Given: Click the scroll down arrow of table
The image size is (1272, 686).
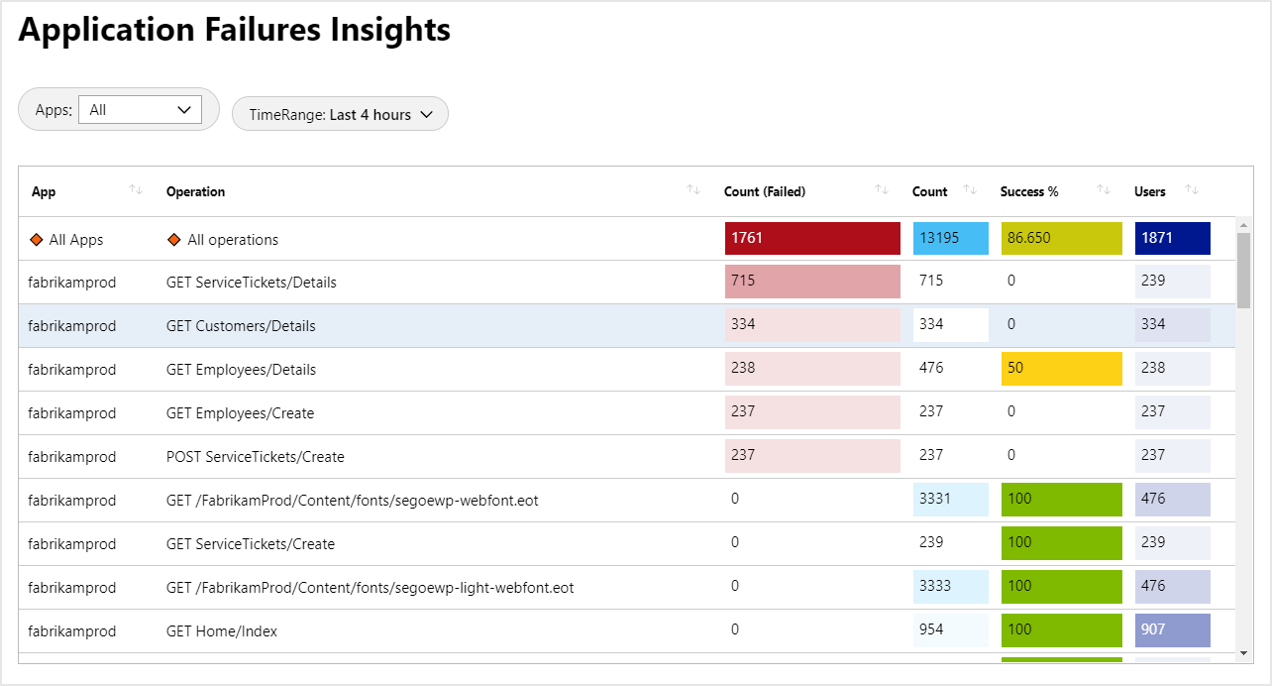Looking at the screenshot, I should (1244, 653).
